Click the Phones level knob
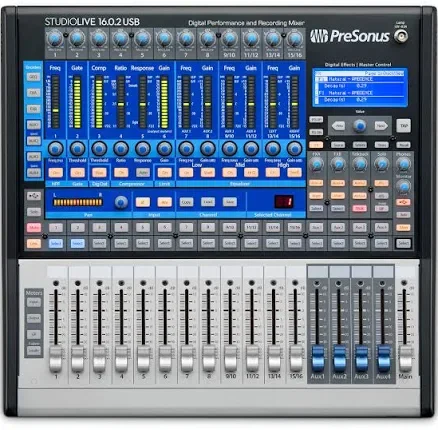 (404, 164)
